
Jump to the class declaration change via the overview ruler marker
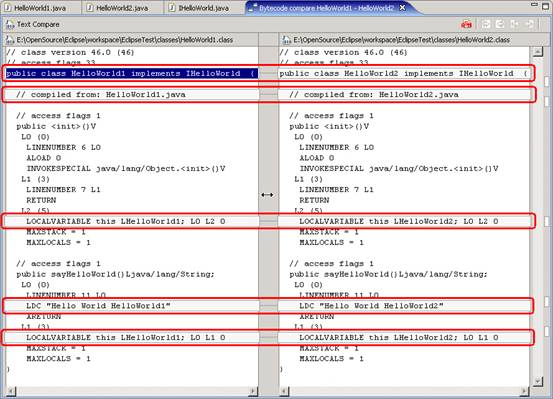point(547,81)
